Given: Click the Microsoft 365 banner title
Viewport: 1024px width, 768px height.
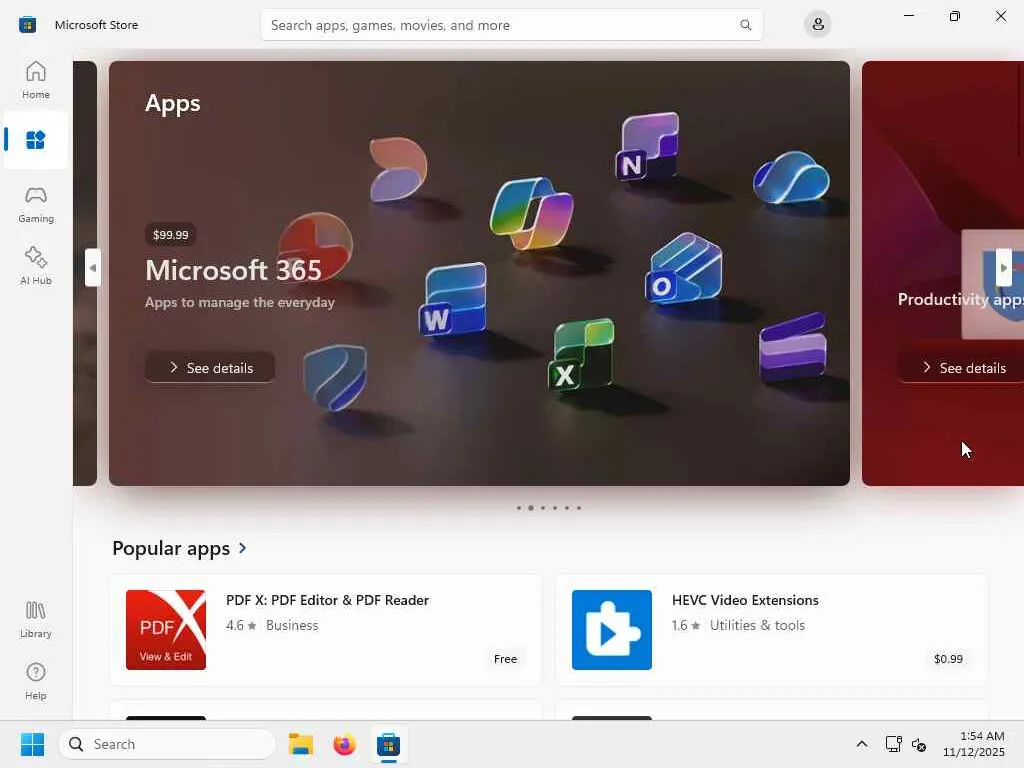Looking at the screenshot, I should [233, 270].
